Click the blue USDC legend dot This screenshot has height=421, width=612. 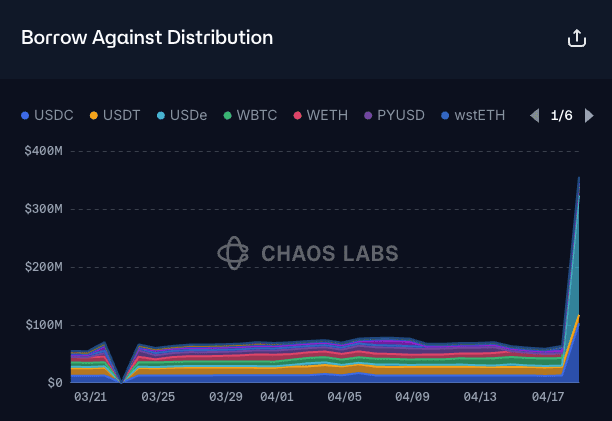click(25, 116)
